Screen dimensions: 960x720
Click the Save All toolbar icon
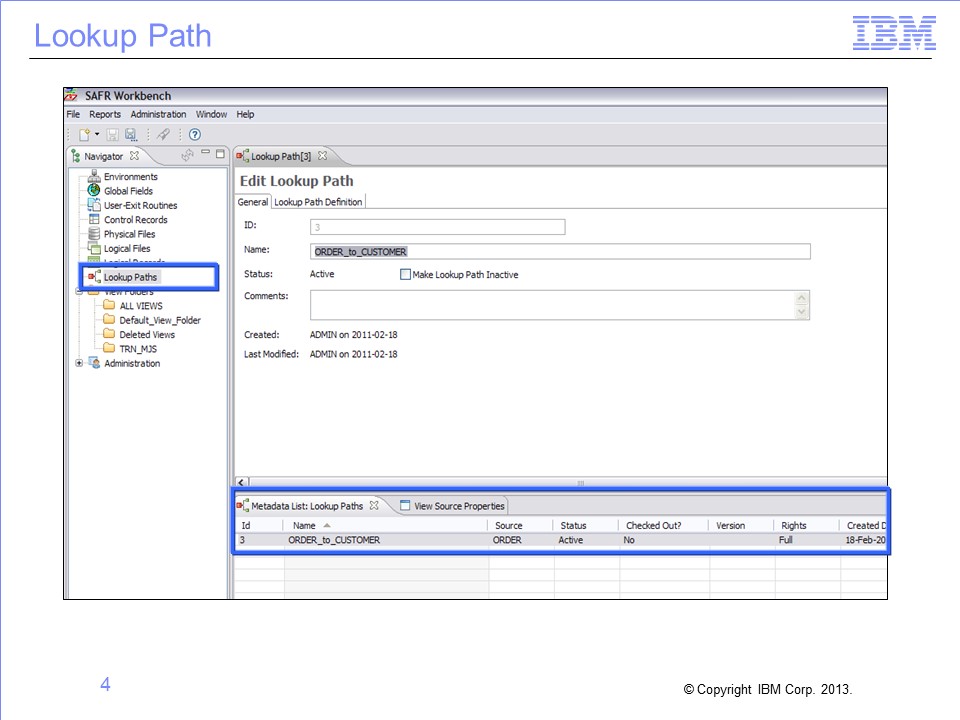point(131,135)
